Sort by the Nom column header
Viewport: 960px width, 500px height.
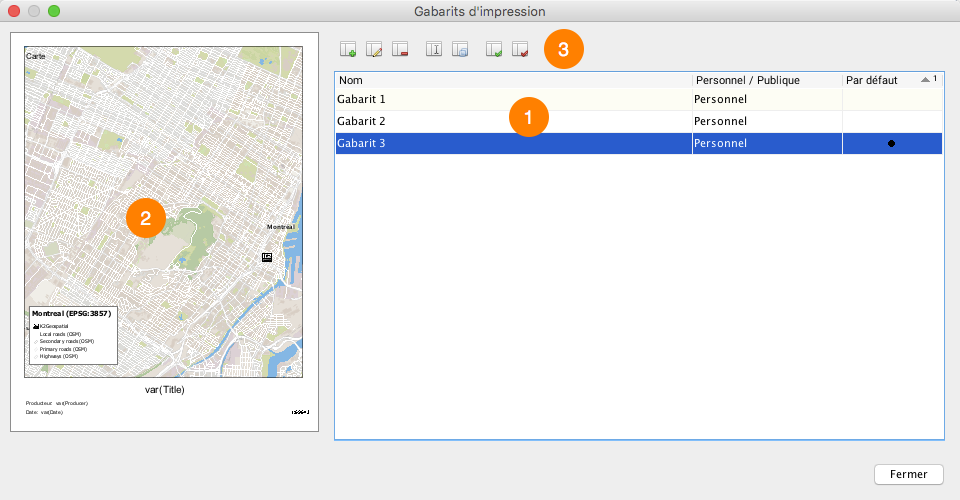[512, 80]
